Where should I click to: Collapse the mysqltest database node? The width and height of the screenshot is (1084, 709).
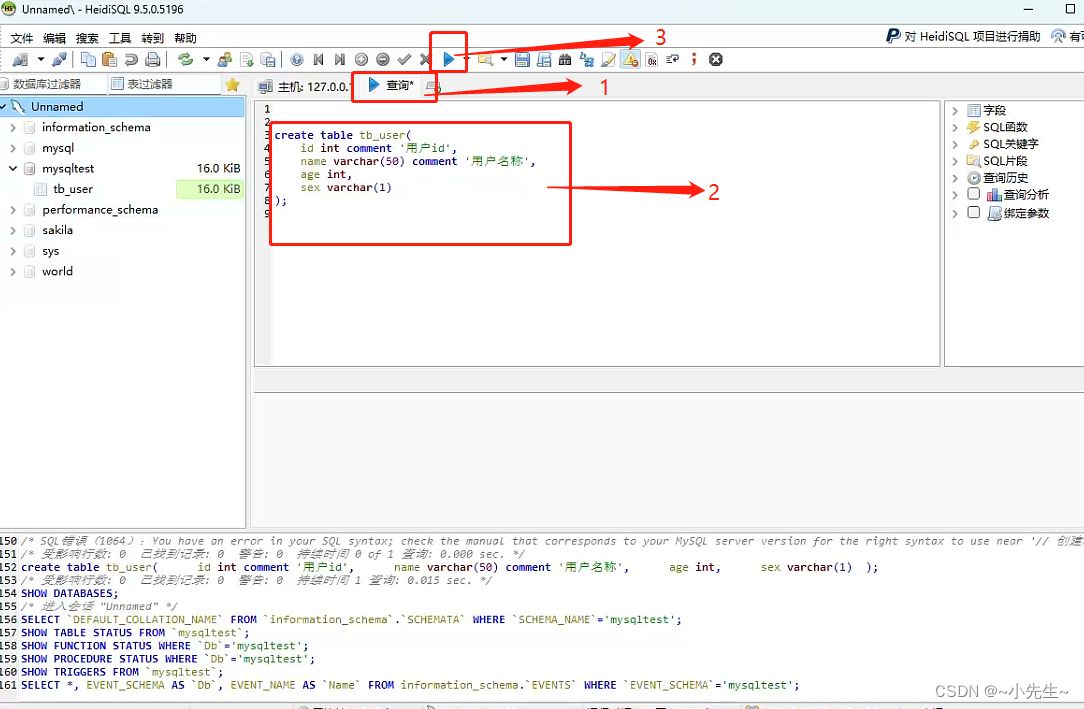[12, 169]
